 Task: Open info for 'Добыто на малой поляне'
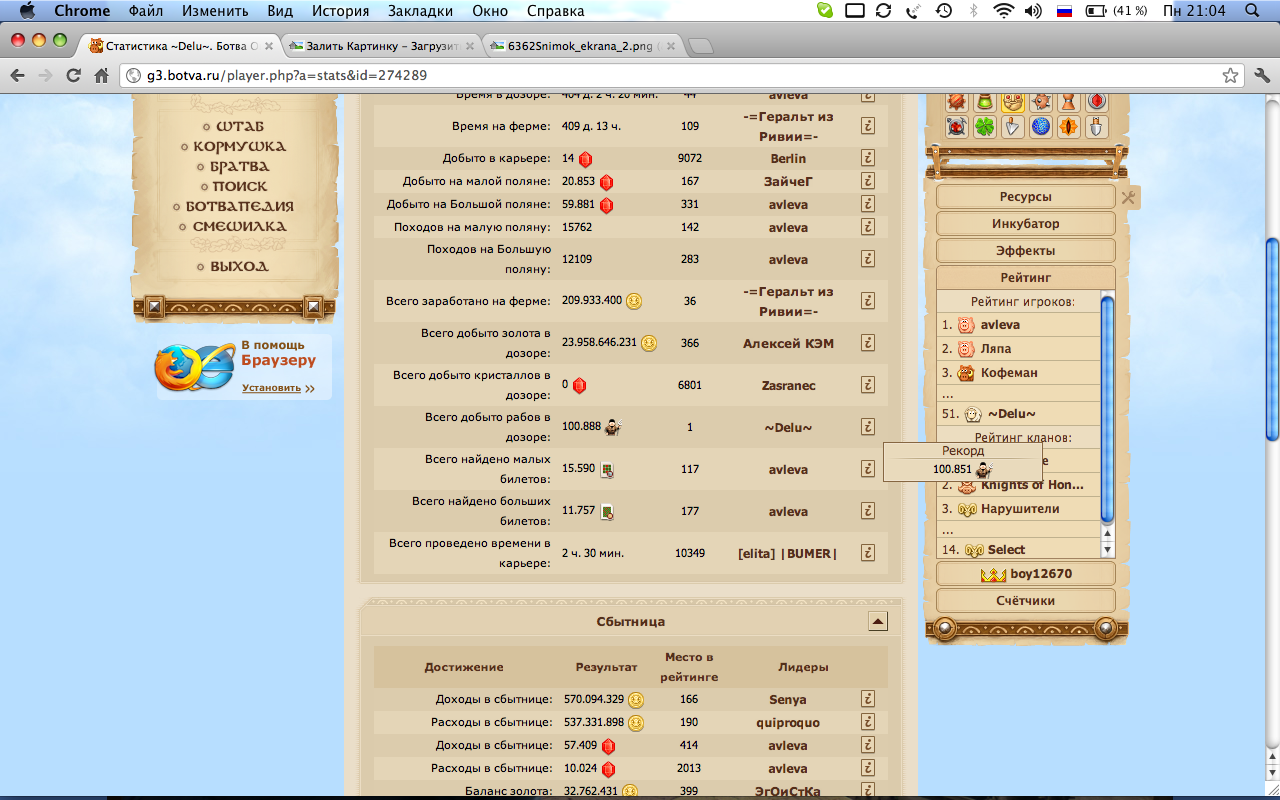click(x=868, y=181)
